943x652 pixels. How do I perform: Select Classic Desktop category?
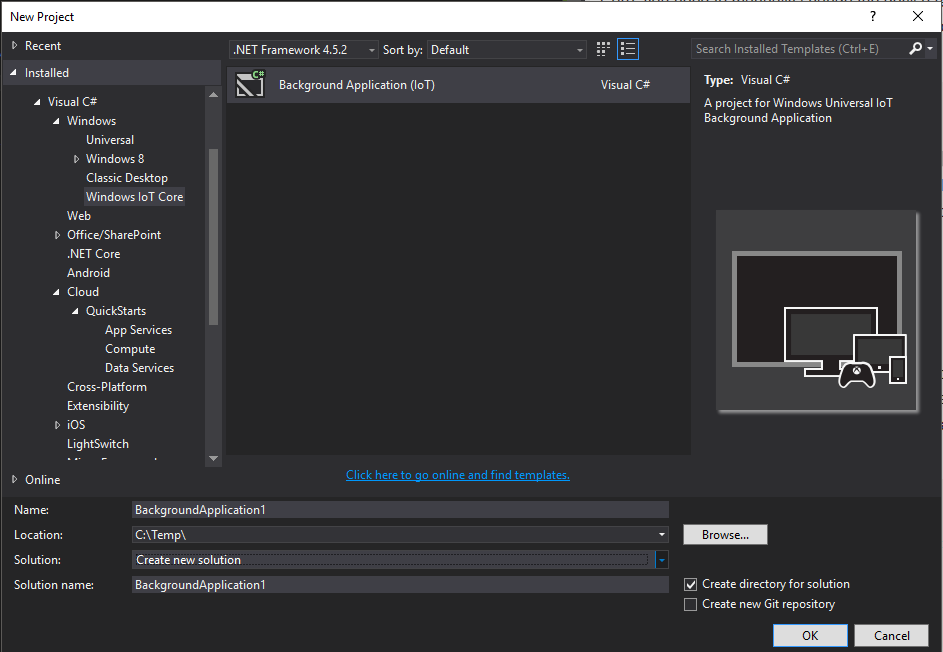127,177
